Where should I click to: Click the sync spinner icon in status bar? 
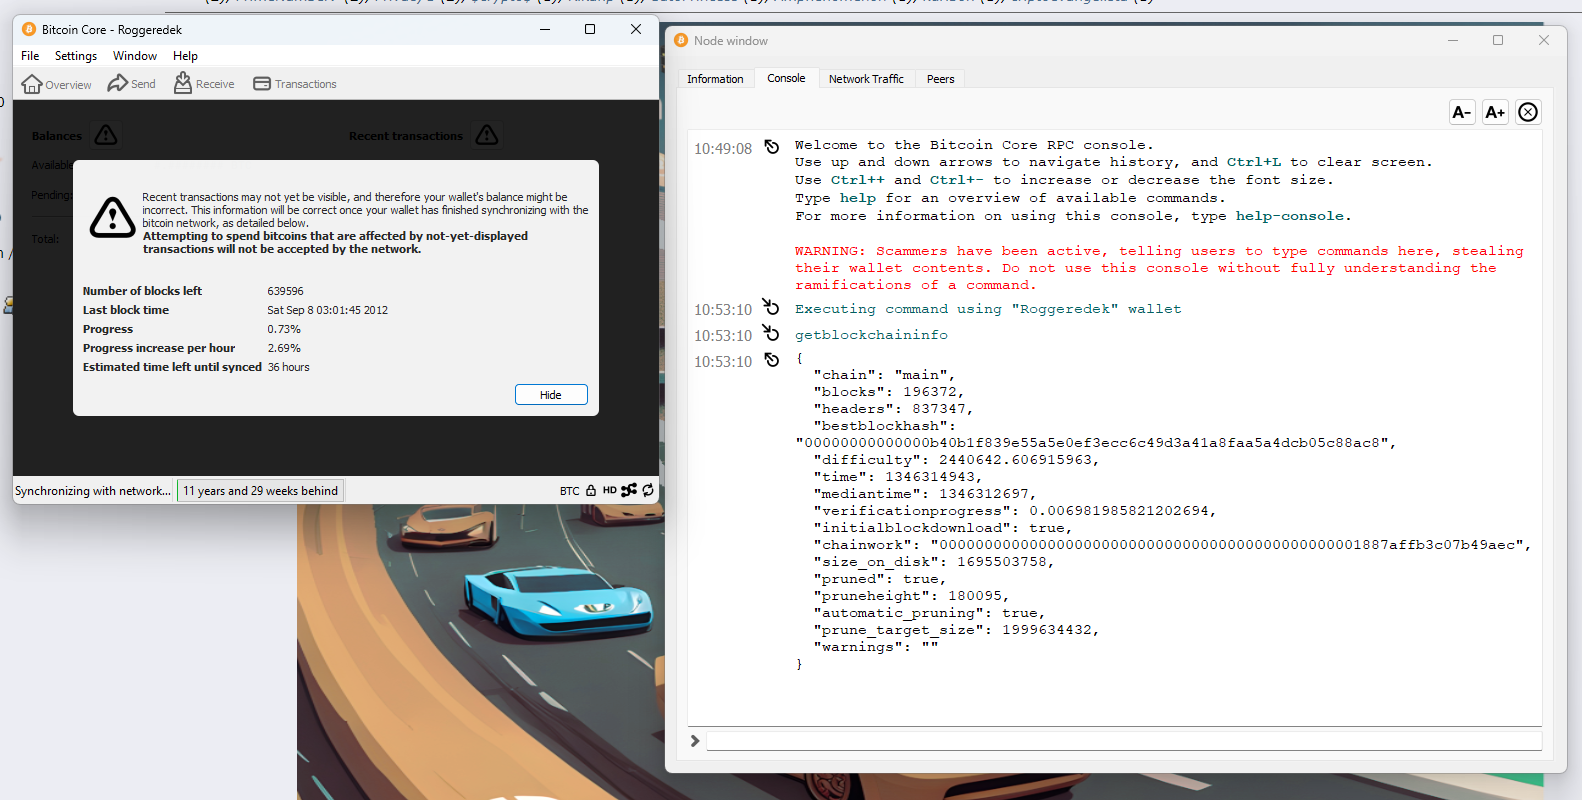point(648,490)
